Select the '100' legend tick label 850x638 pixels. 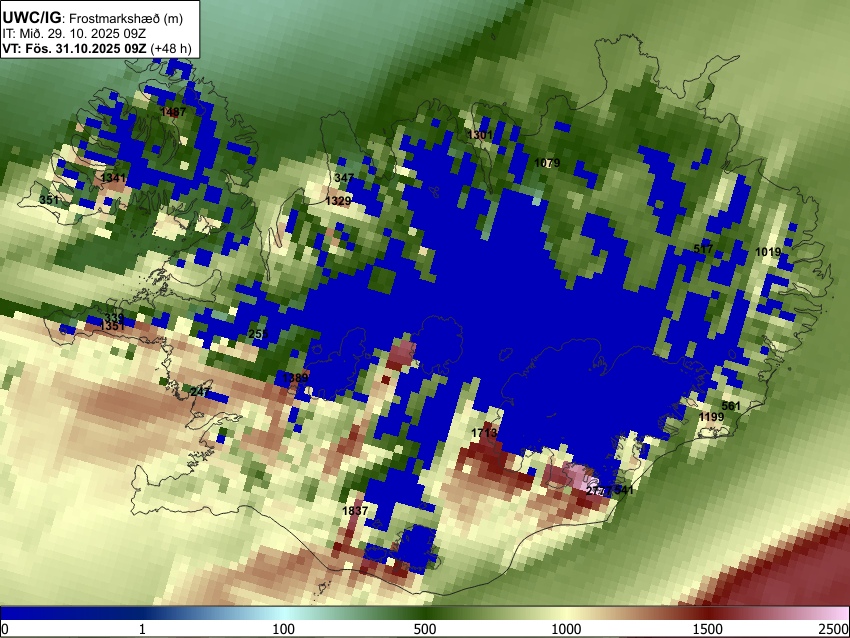coord(284,629)
